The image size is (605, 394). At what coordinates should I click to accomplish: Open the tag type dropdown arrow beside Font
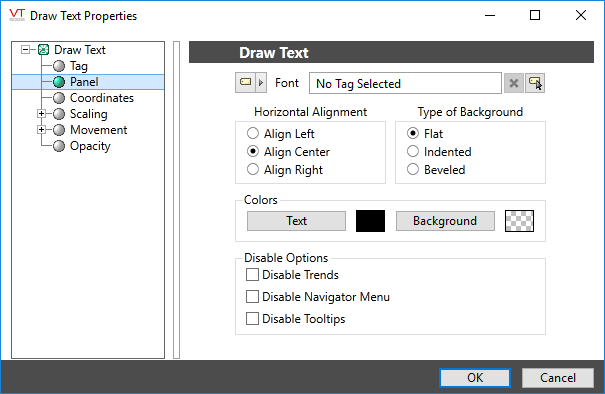261,83
